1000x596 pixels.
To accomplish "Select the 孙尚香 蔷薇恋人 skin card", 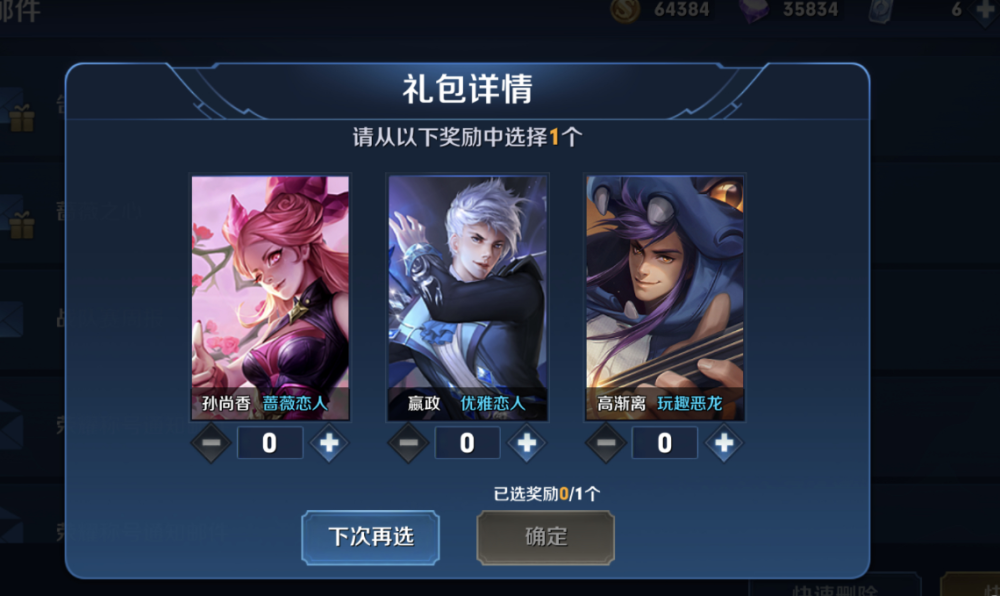I will (270, 298).
